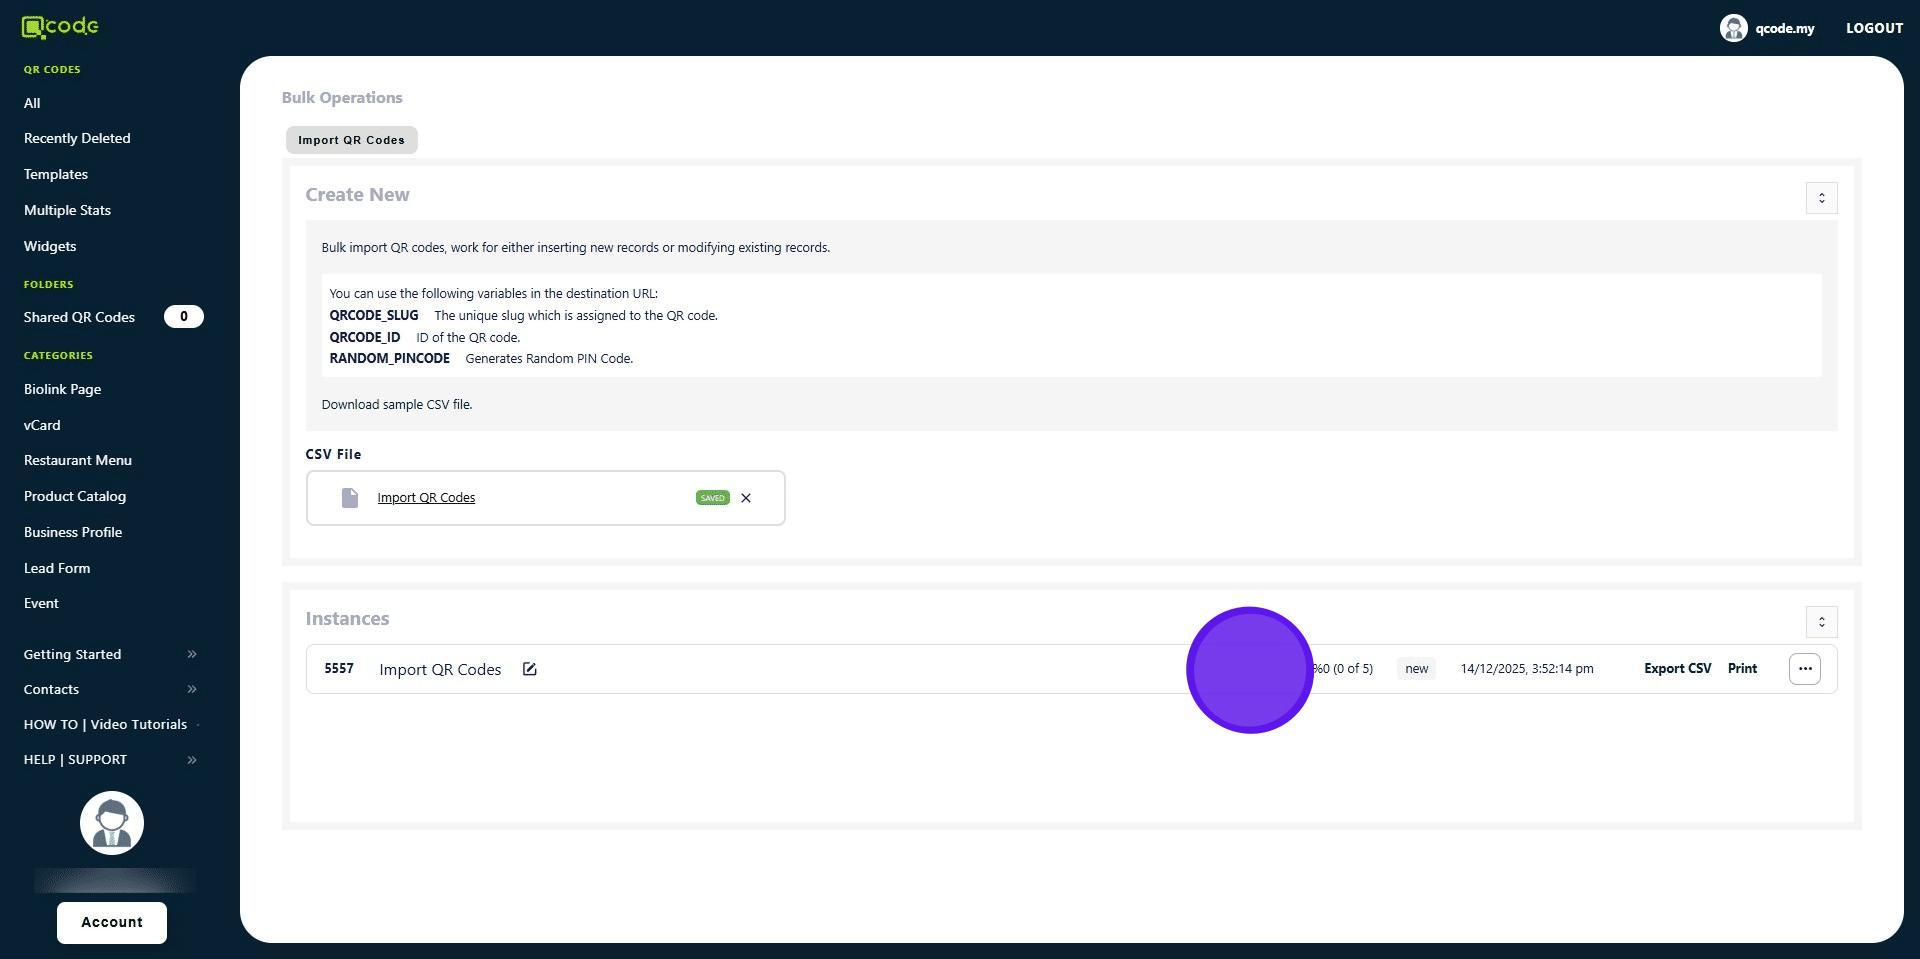
Task: Download the sample CSV file
Action: 396,404
